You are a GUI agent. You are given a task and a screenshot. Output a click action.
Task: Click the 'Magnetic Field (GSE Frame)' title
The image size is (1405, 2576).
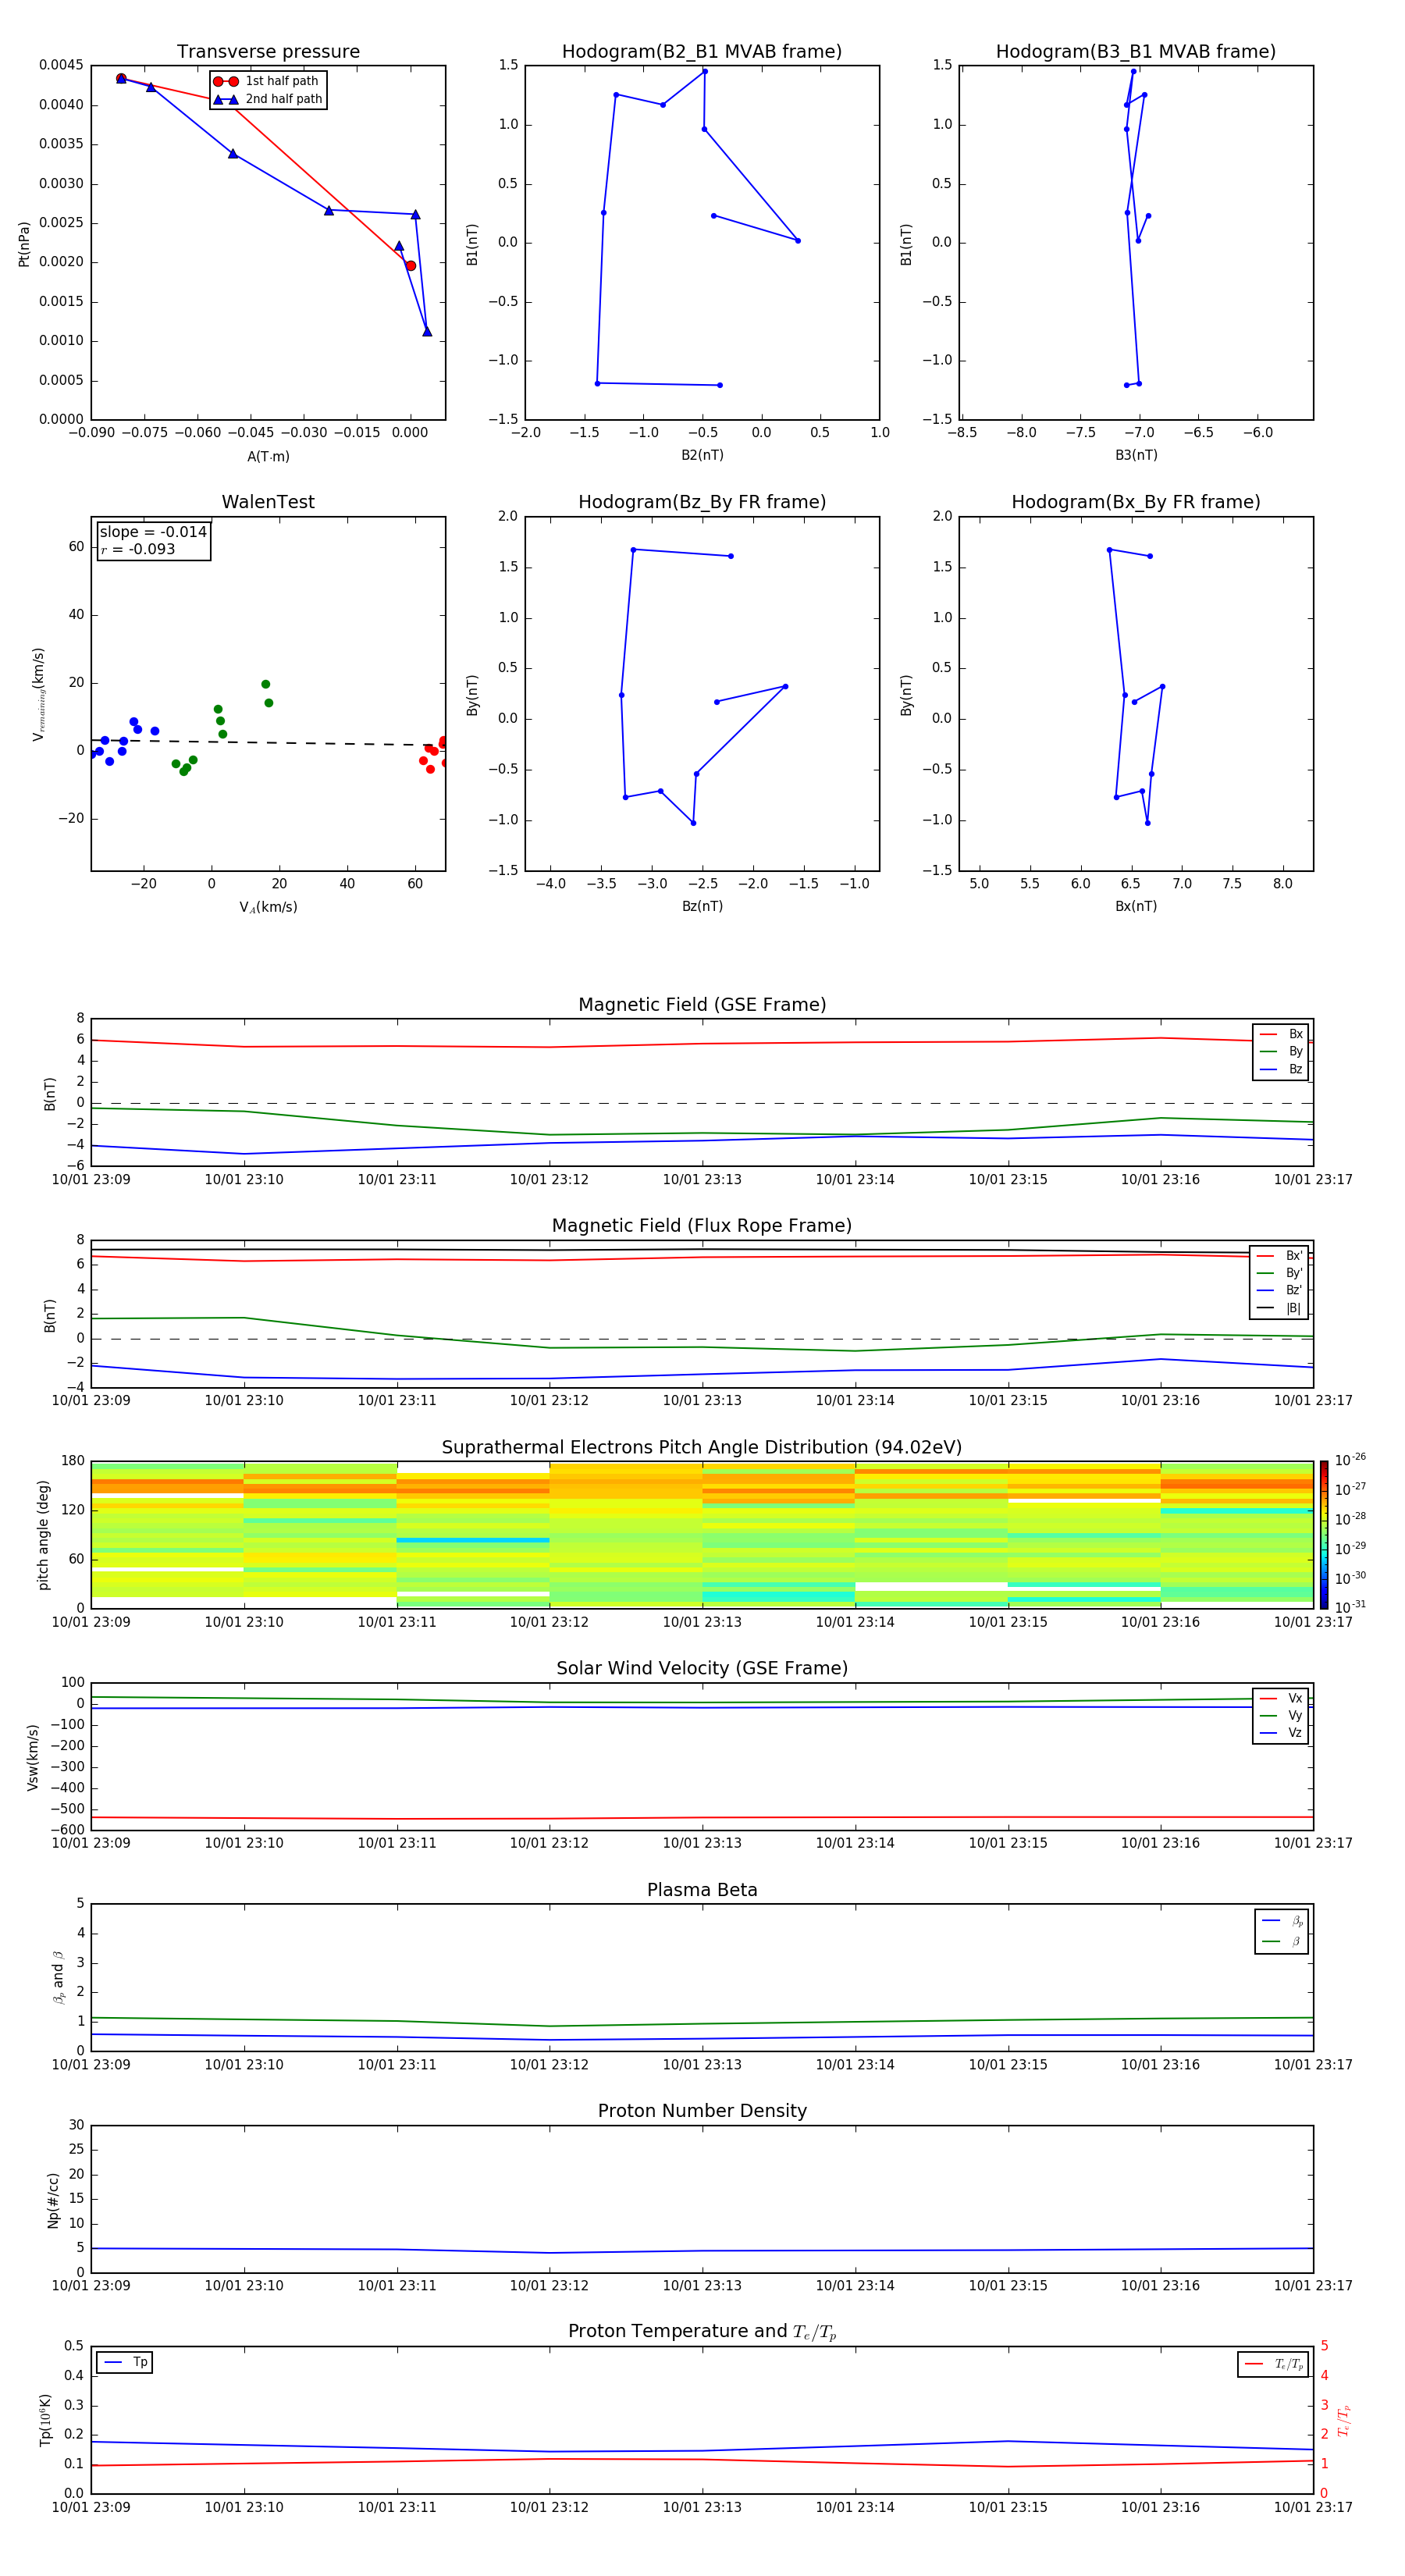702,1005
